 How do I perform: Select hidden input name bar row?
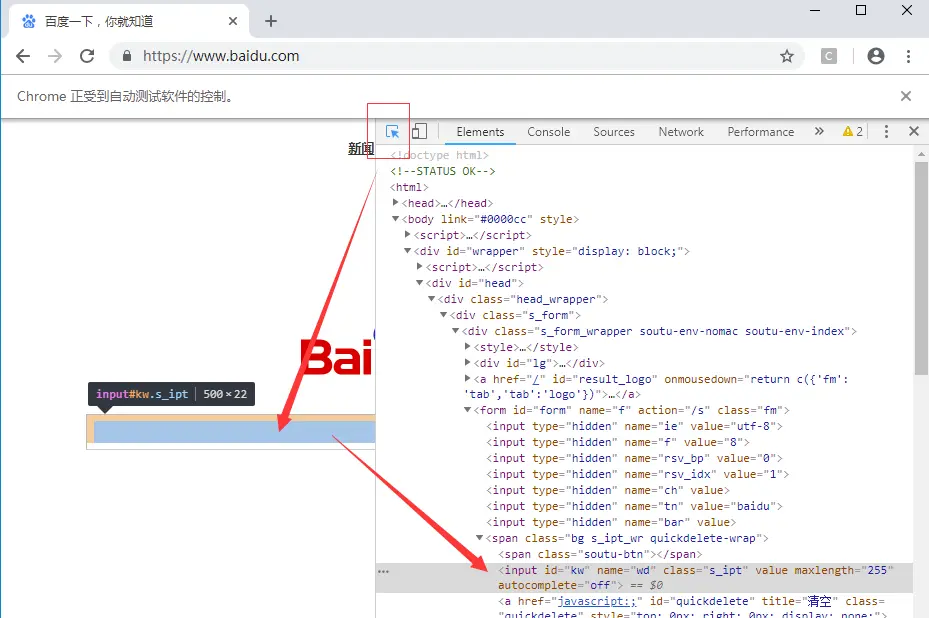tap(611, 523)
